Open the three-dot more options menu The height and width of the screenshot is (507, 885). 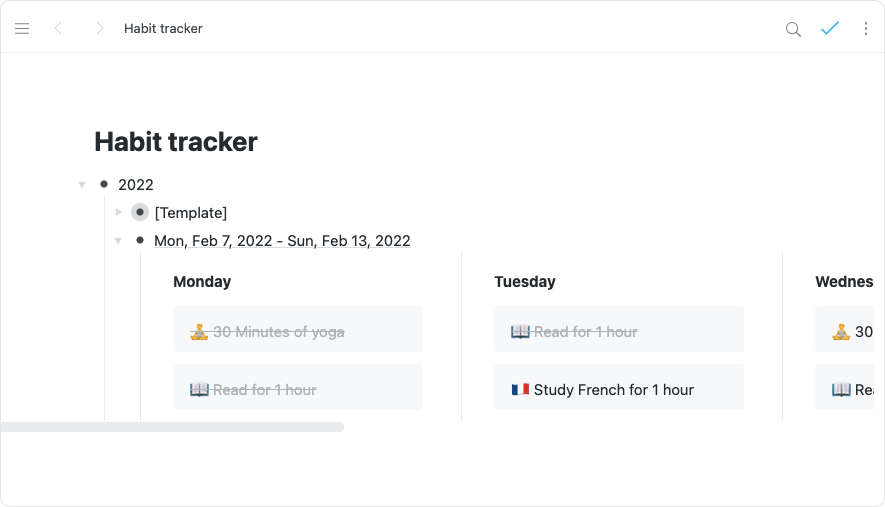tap(866, 29)
